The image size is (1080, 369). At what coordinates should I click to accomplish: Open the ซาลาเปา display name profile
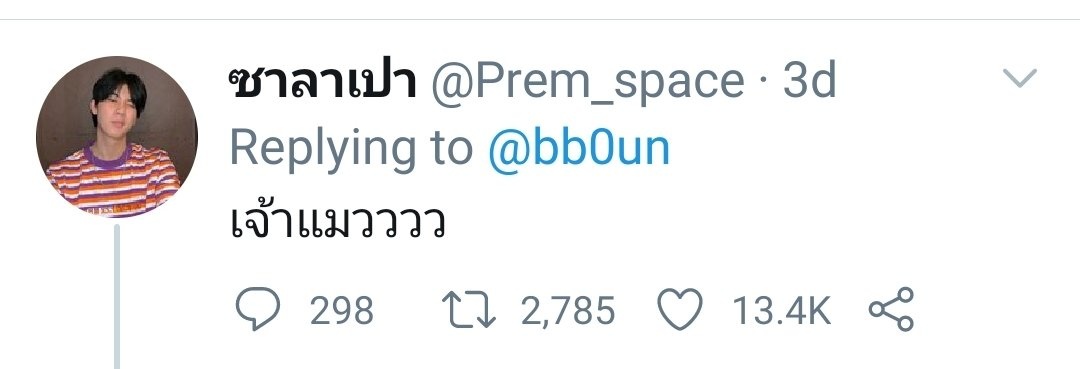tap(324, 83)
